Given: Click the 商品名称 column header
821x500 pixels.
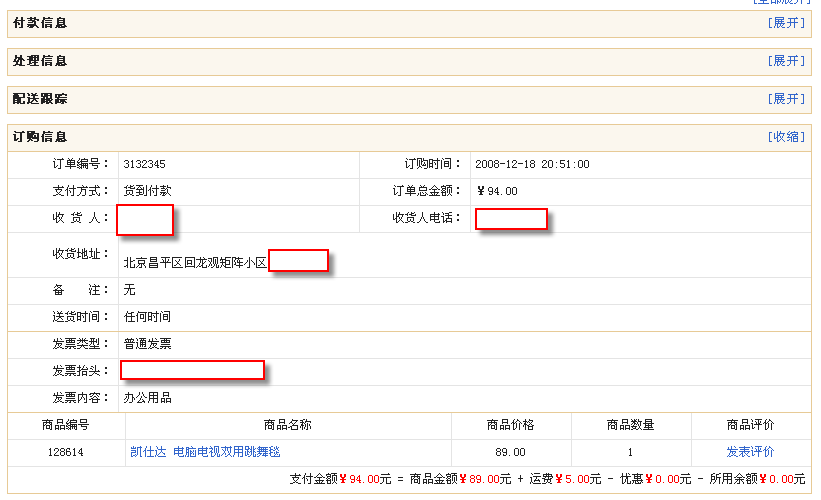Looking at the screenshot, I should click(x=287, y=425).
